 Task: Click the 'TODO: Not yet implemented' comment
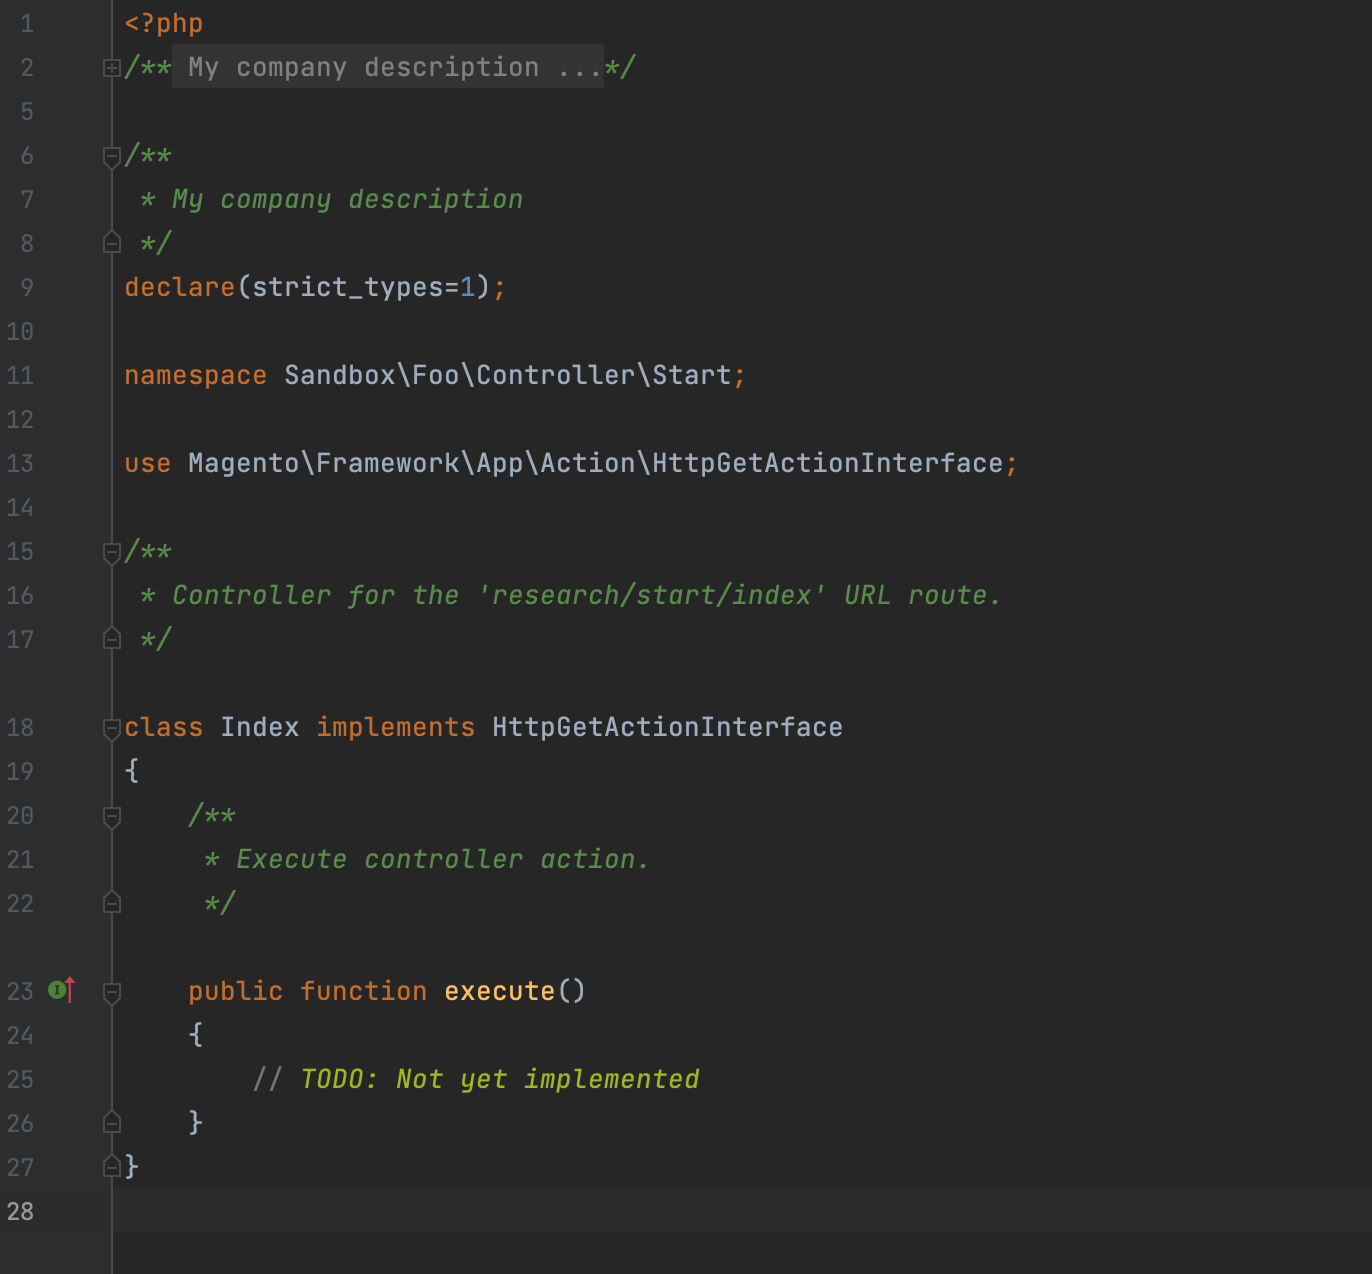pos(500,1079)
